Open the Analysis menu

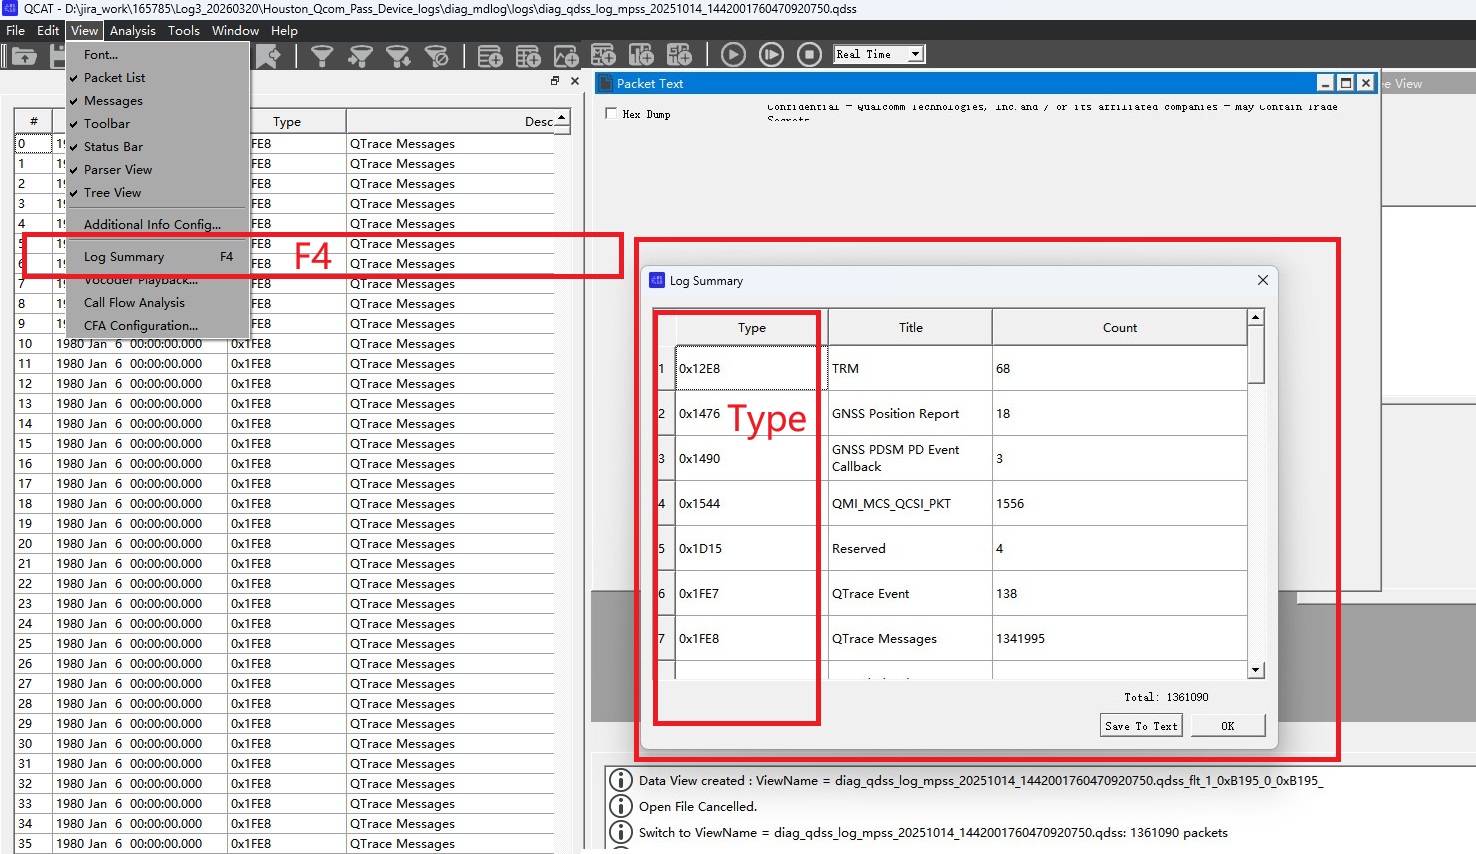coord(132,31)
